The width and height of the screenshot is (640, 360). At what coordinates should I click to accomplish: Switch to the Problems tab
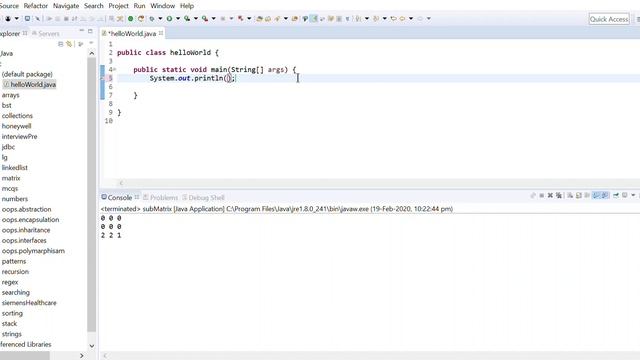coord(160,198)
